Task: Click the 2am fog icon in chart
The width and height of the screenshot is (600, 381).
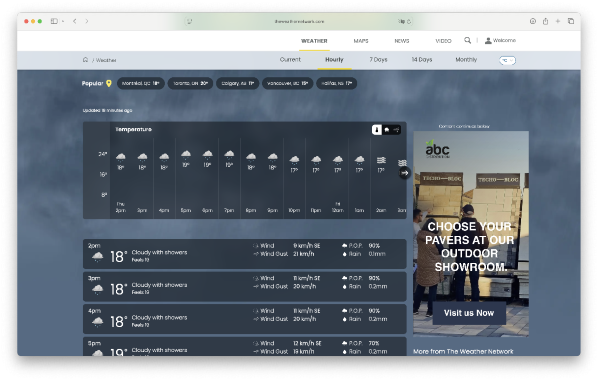Action: (x=381, y=160)
